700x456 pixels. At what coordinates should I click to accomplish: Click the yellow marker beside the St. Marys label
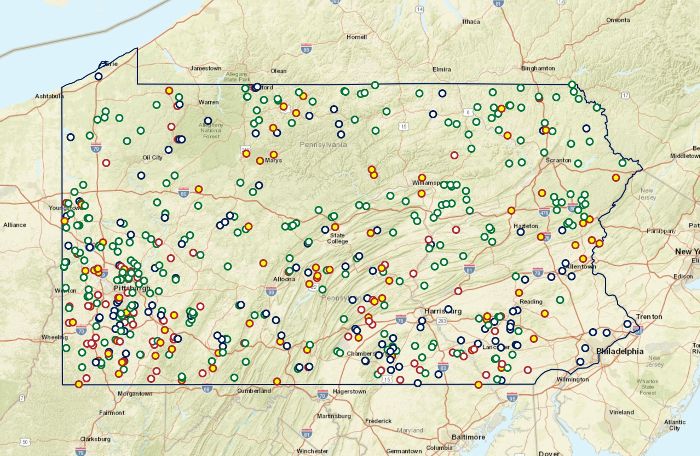pyautogui.click(x=260, y=160)
